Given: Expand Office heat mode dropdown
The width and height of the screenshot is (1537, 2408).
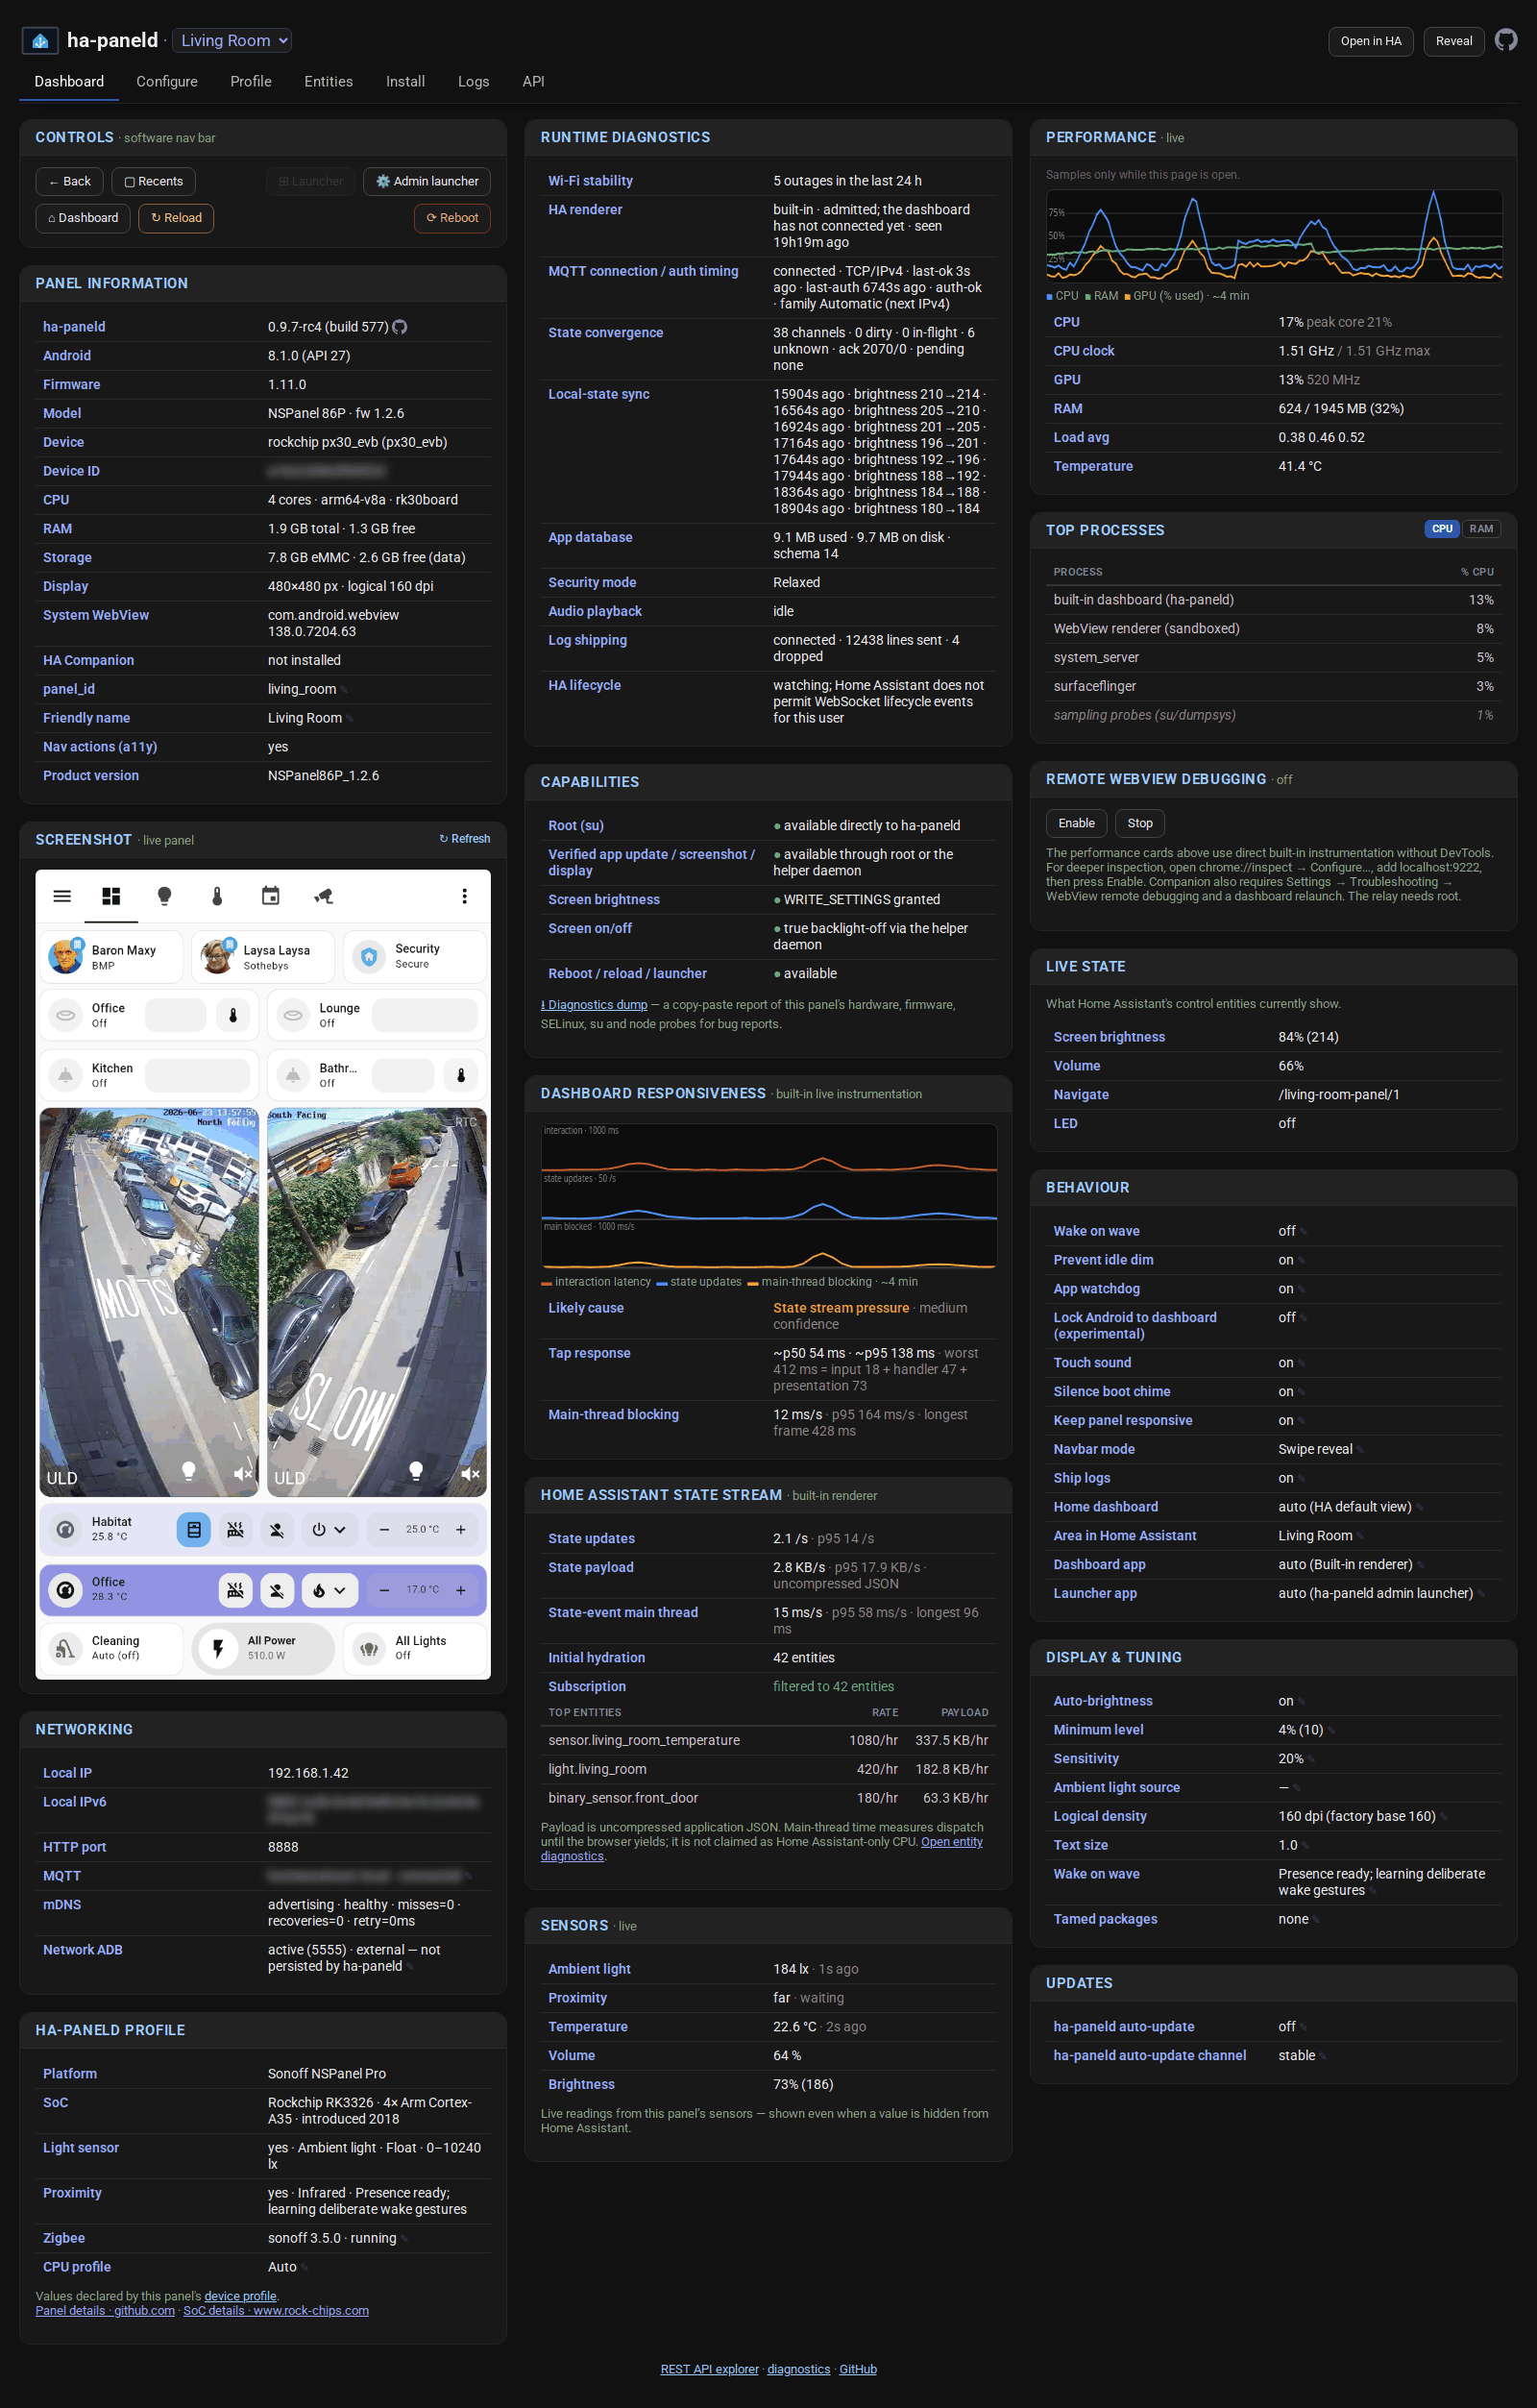Looking at the screenshot, I should pos(329,1589).
